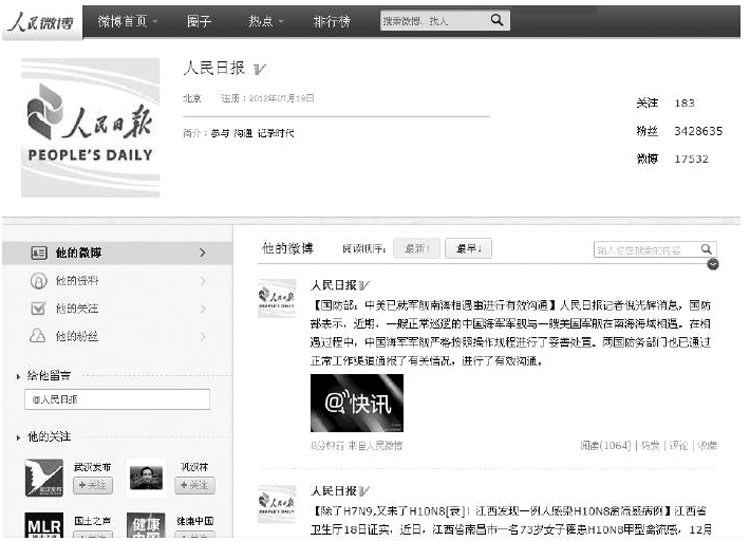Click the verified V badge next to the profile name
This screenshot has height=541, width=750.
(259, 69)
